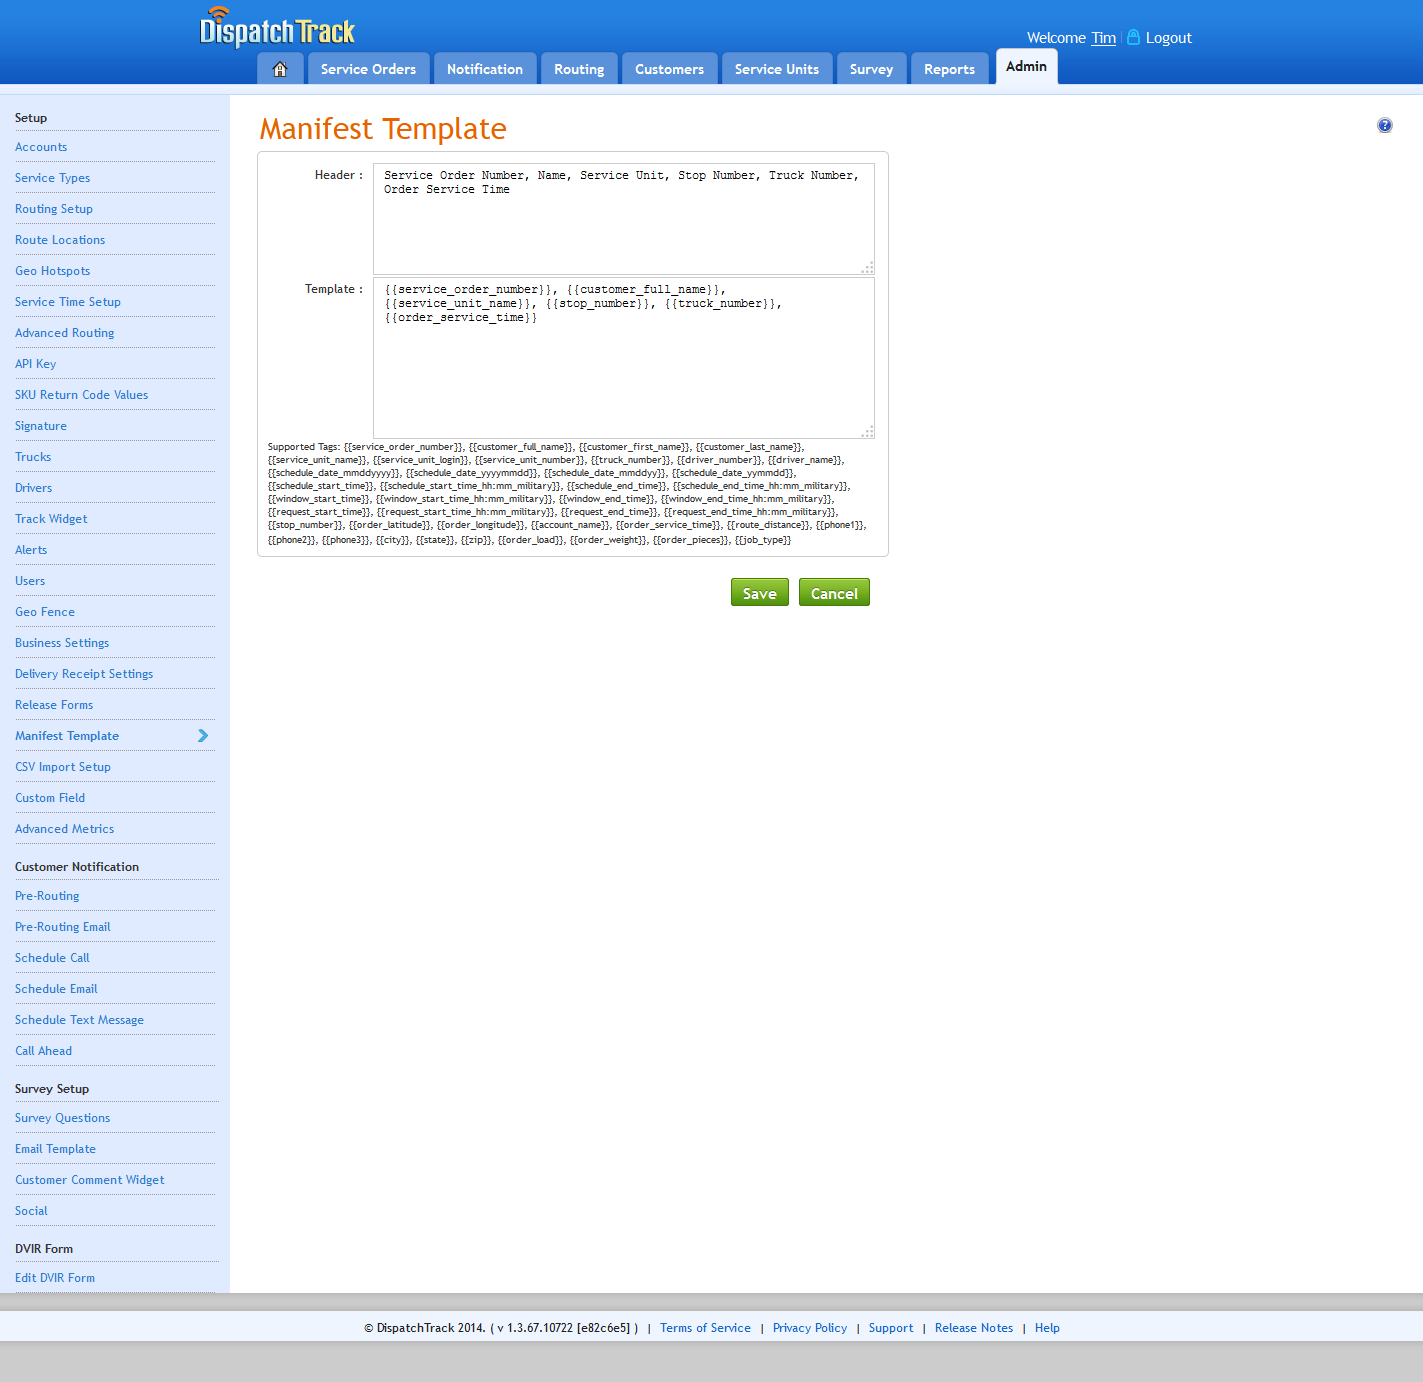Open the Help question mark icon
This screenshot has width=1423, height=1382.
tap(1385, 125)
